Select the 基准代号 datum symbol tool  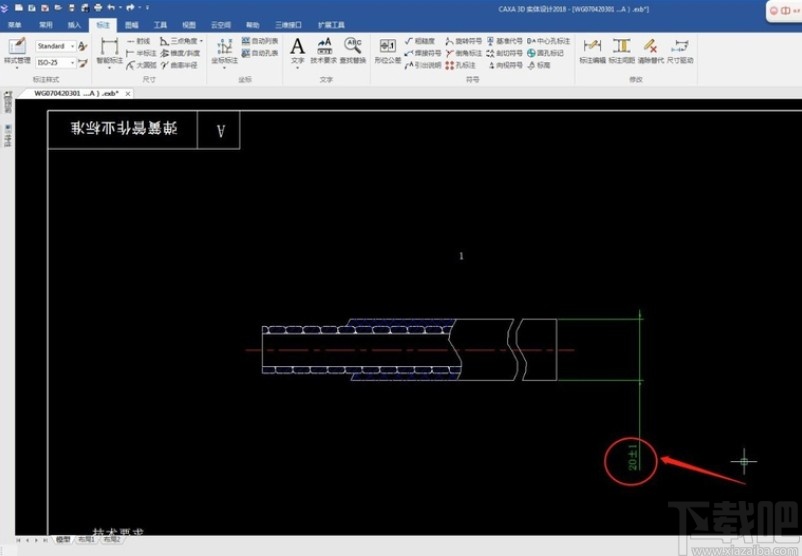tap(504, 41)
